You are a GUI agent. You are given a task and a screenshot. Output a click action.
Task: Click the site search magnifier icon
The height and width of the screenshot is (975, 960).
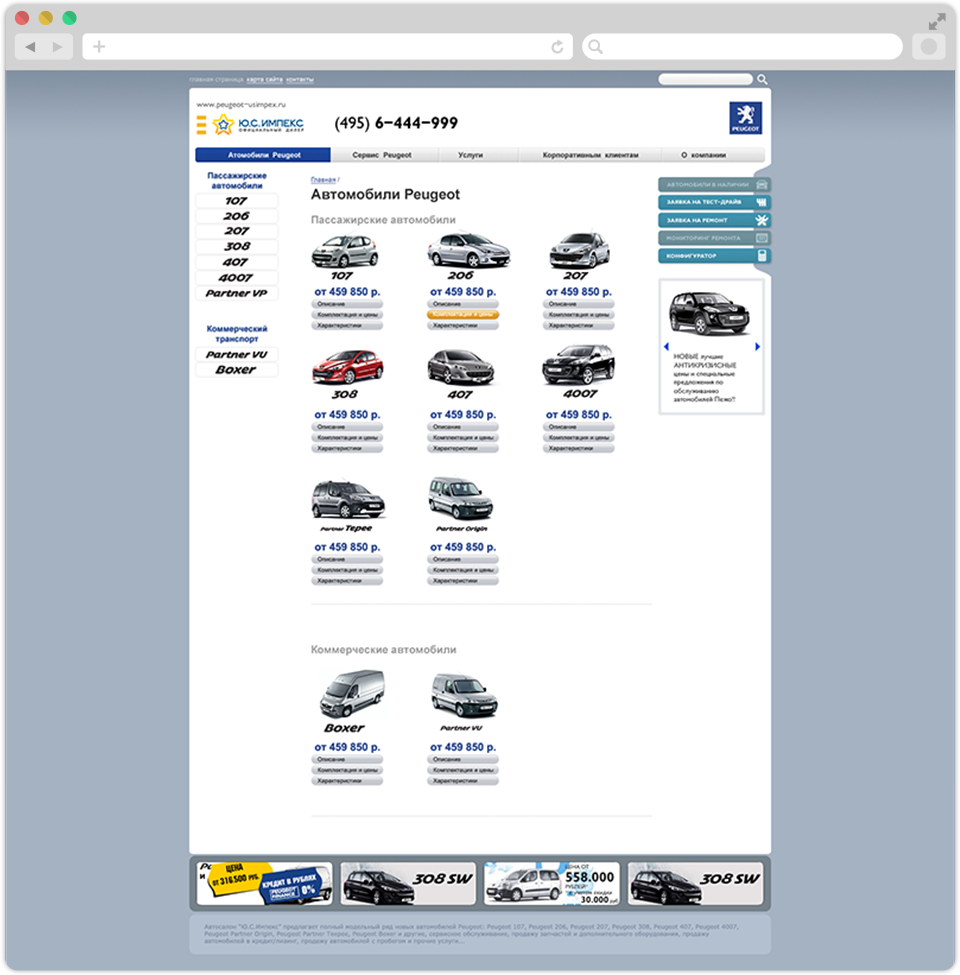(762, 79)
